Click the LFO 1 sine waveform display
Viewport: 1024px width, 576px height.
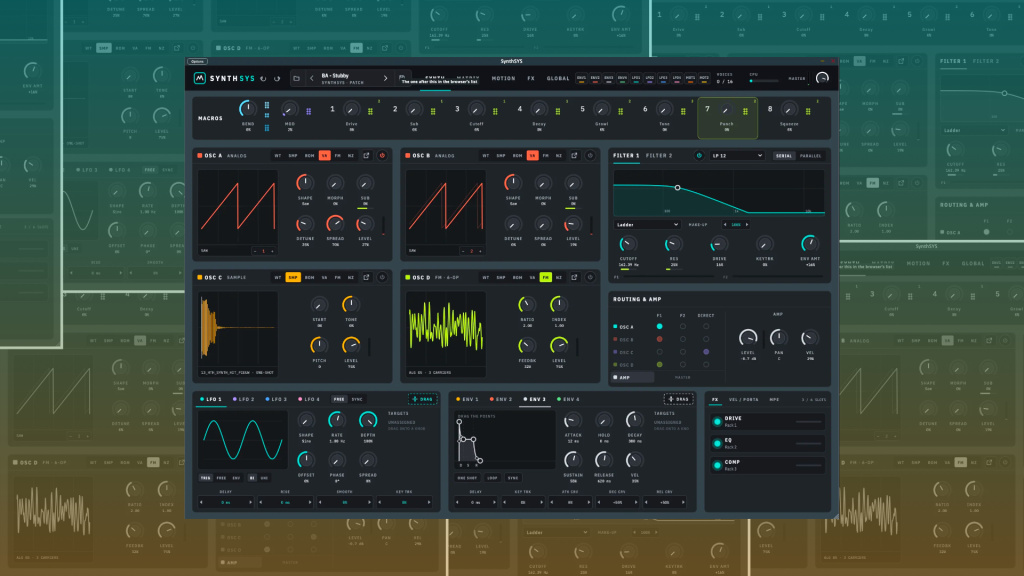tap(242, 440)
